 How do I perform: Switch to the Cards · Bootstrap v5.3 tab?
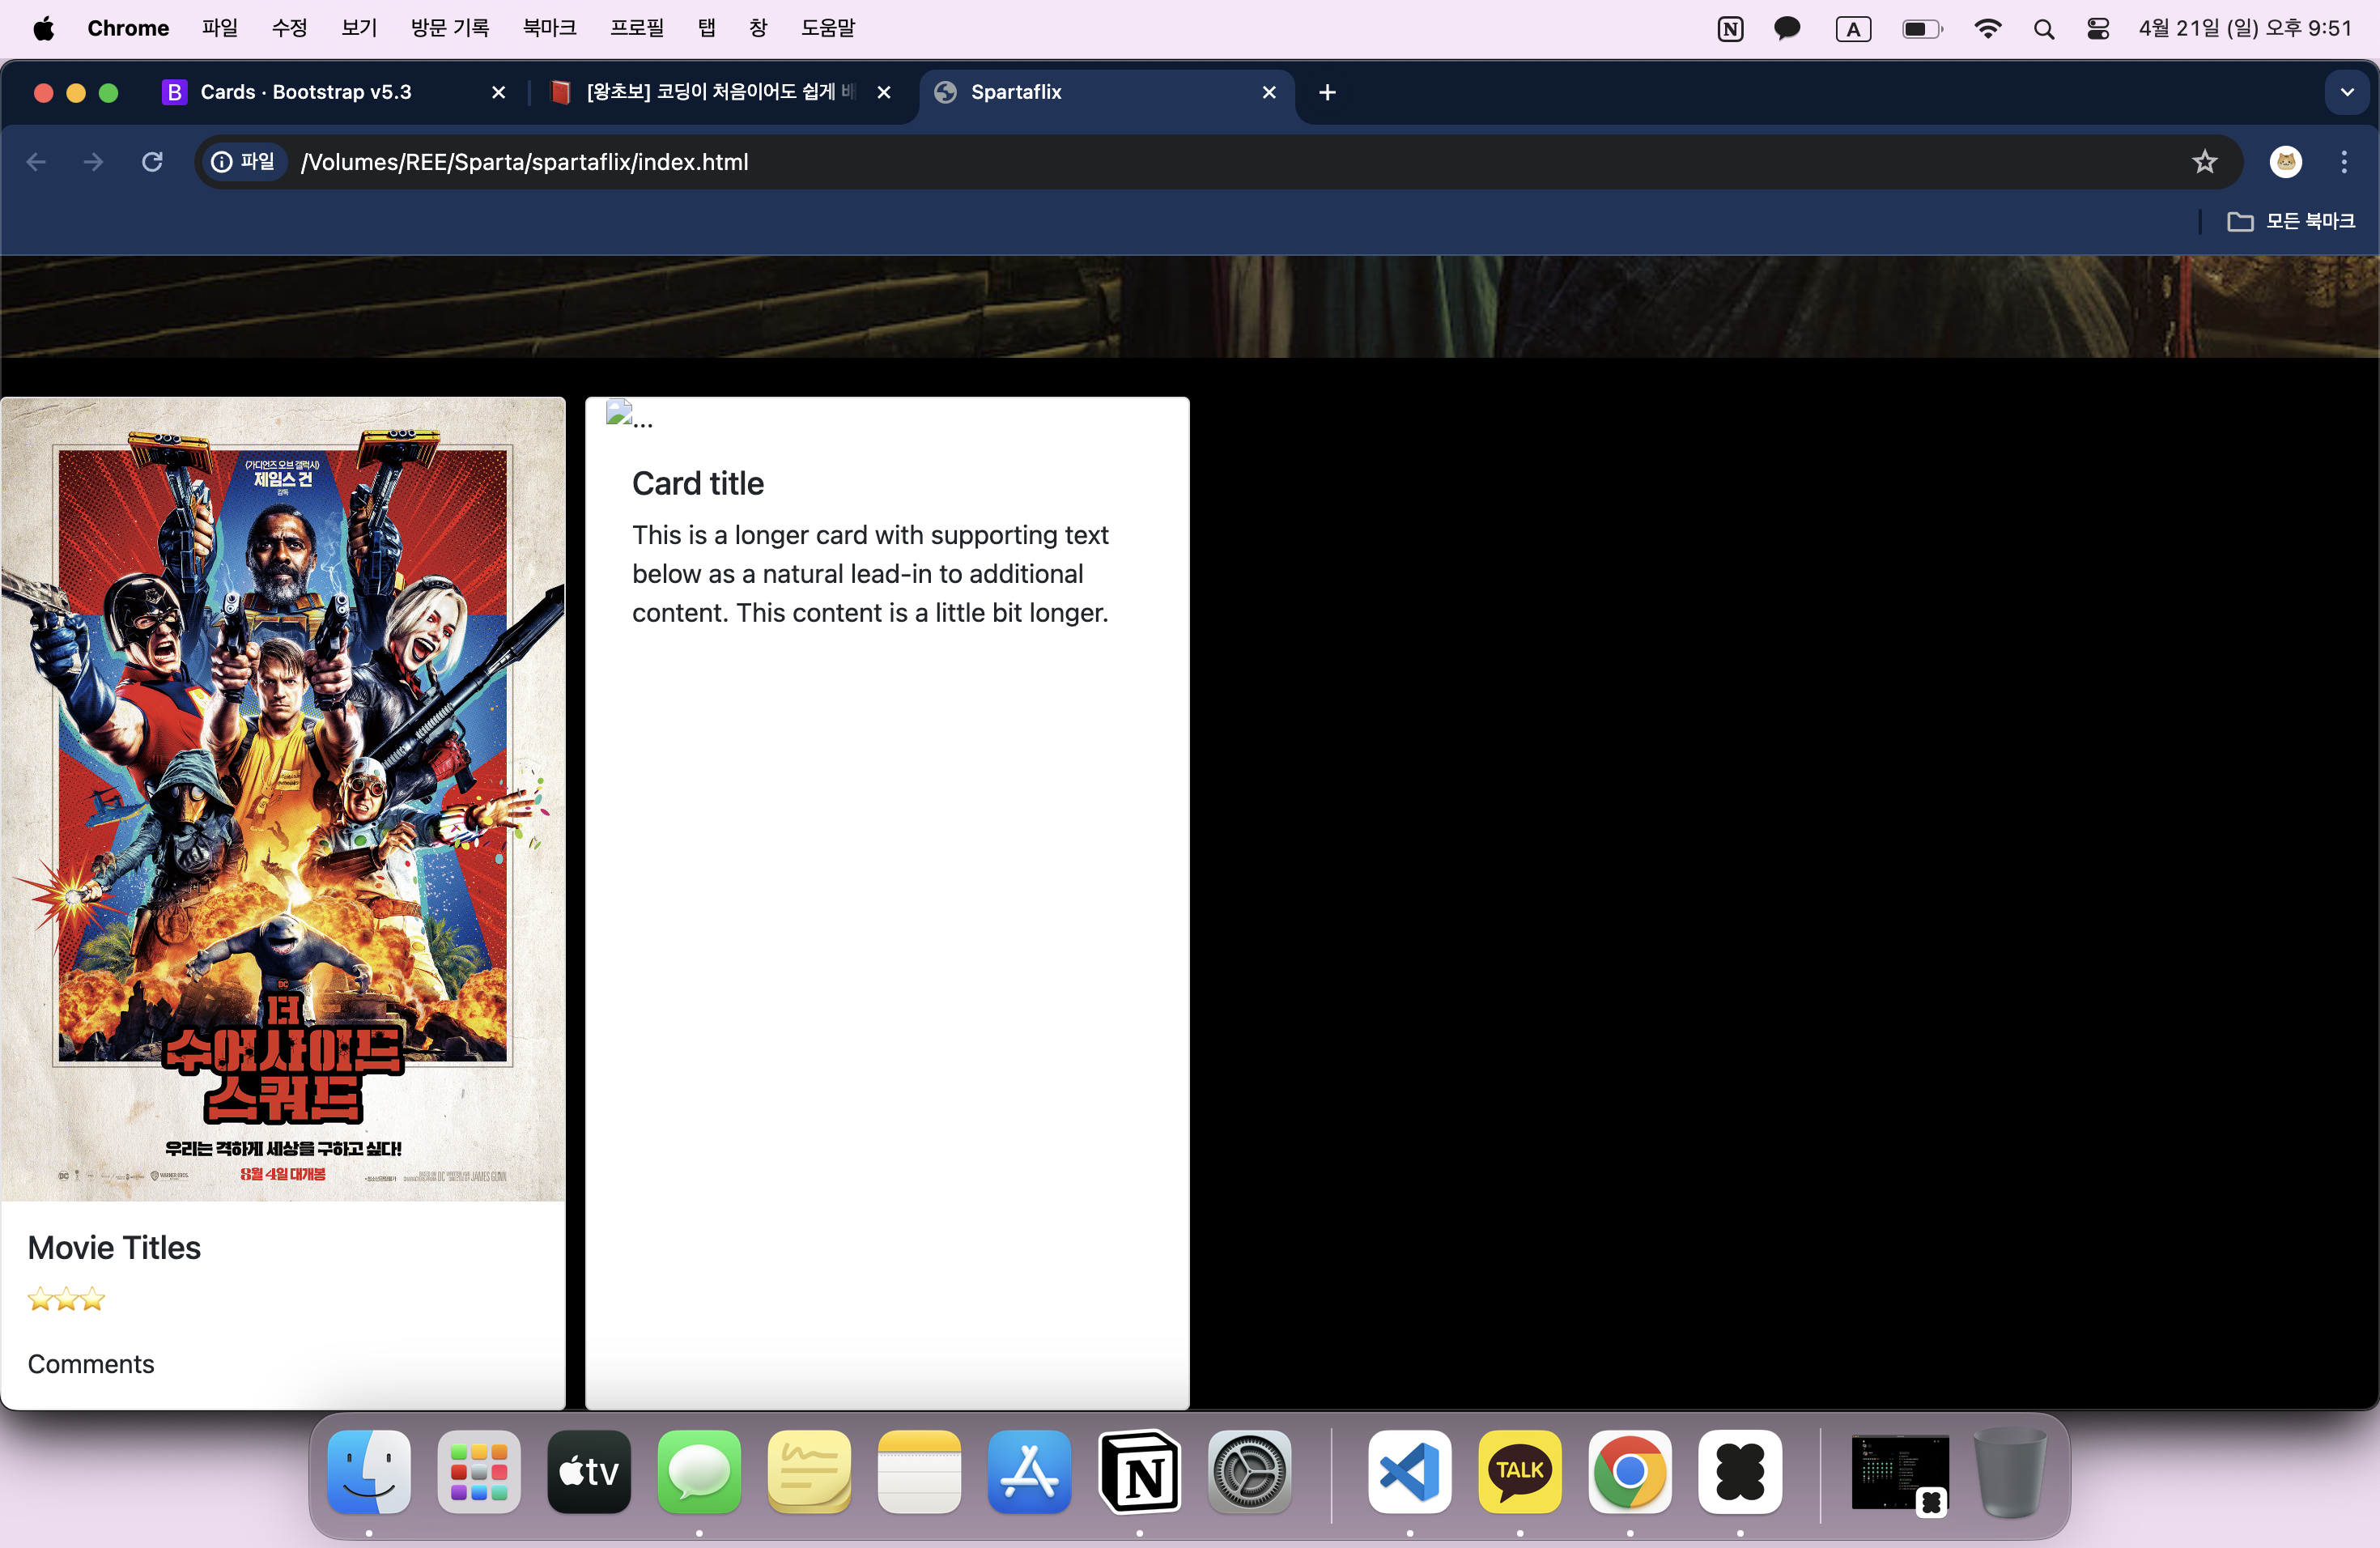pyautogui.click(x=336, y=93)
